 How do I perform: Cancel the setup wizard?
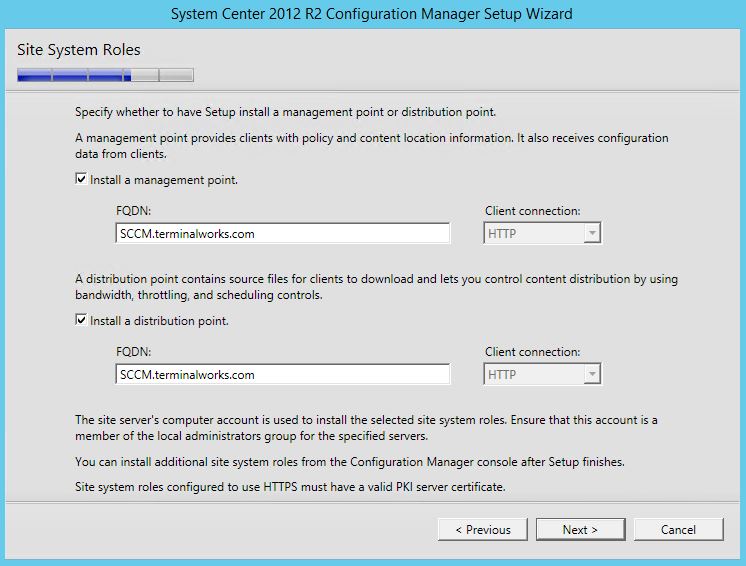pos(678,529)
